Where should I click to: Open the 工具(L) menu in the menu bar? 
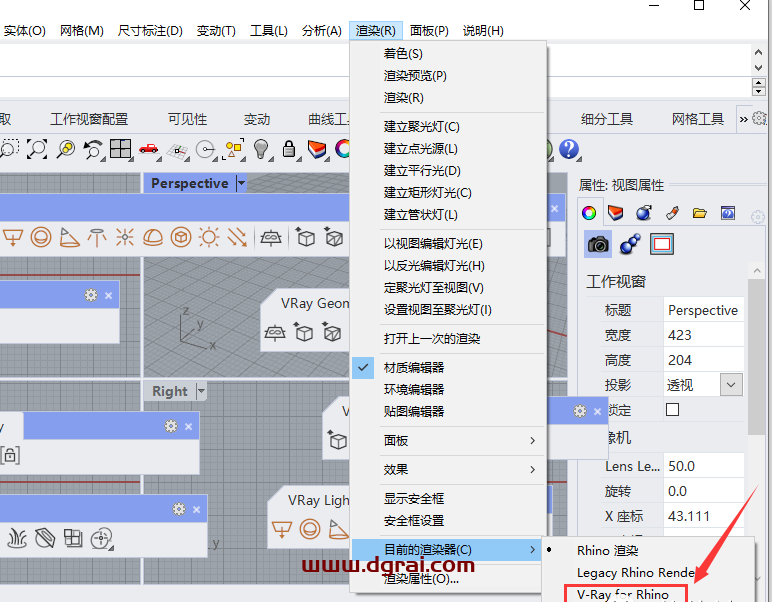point(269,31)
